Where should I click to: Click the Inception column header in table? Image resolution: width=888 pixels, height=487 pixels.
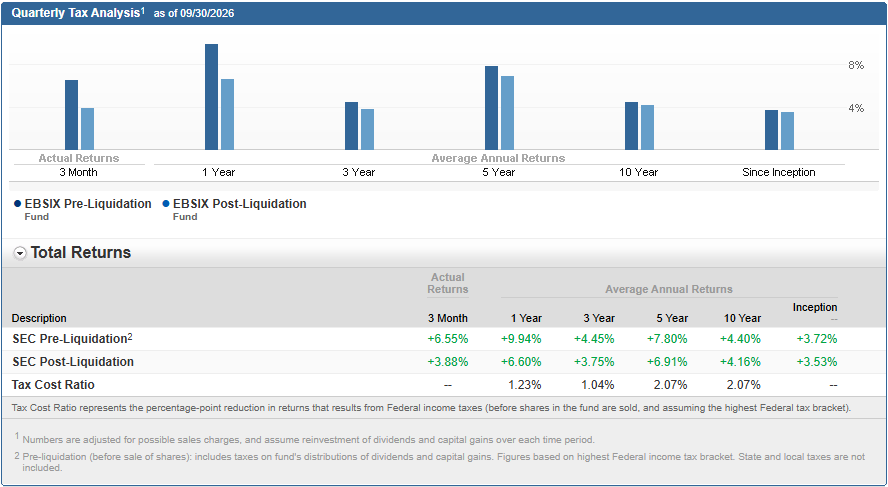point(815,307)
